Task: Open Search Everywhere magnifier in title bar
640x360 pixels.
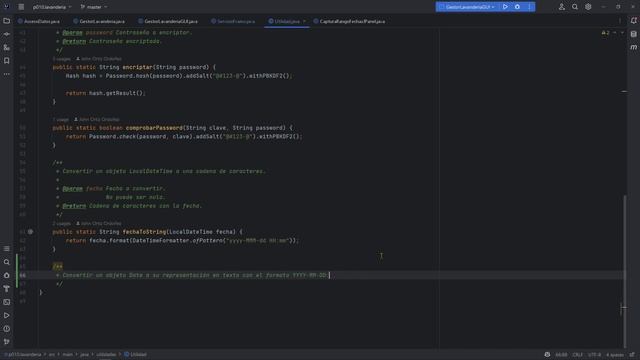Action: (575, 7)
